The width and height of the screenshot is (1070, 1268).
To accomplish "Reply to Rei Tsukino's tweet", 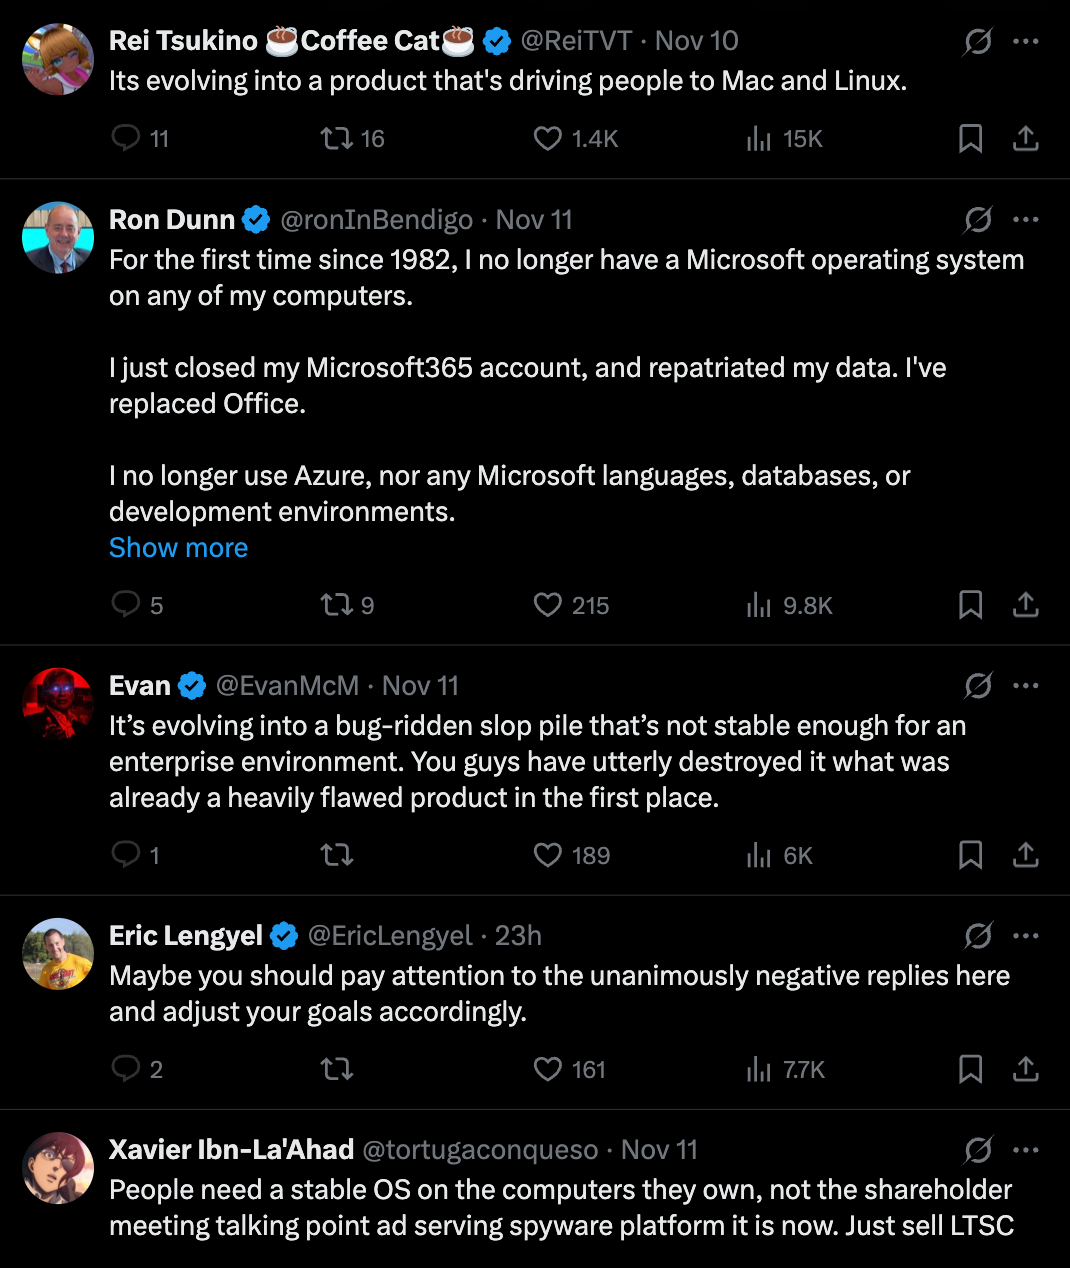I will coord(126,138).
